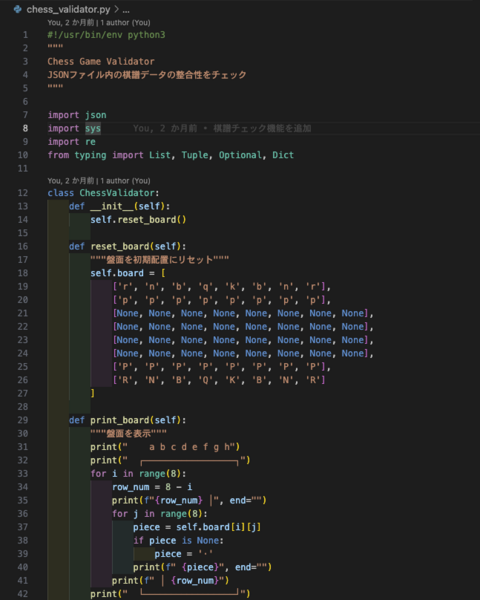Click 'row_num = 8 - i' line

tap(152, 487)
